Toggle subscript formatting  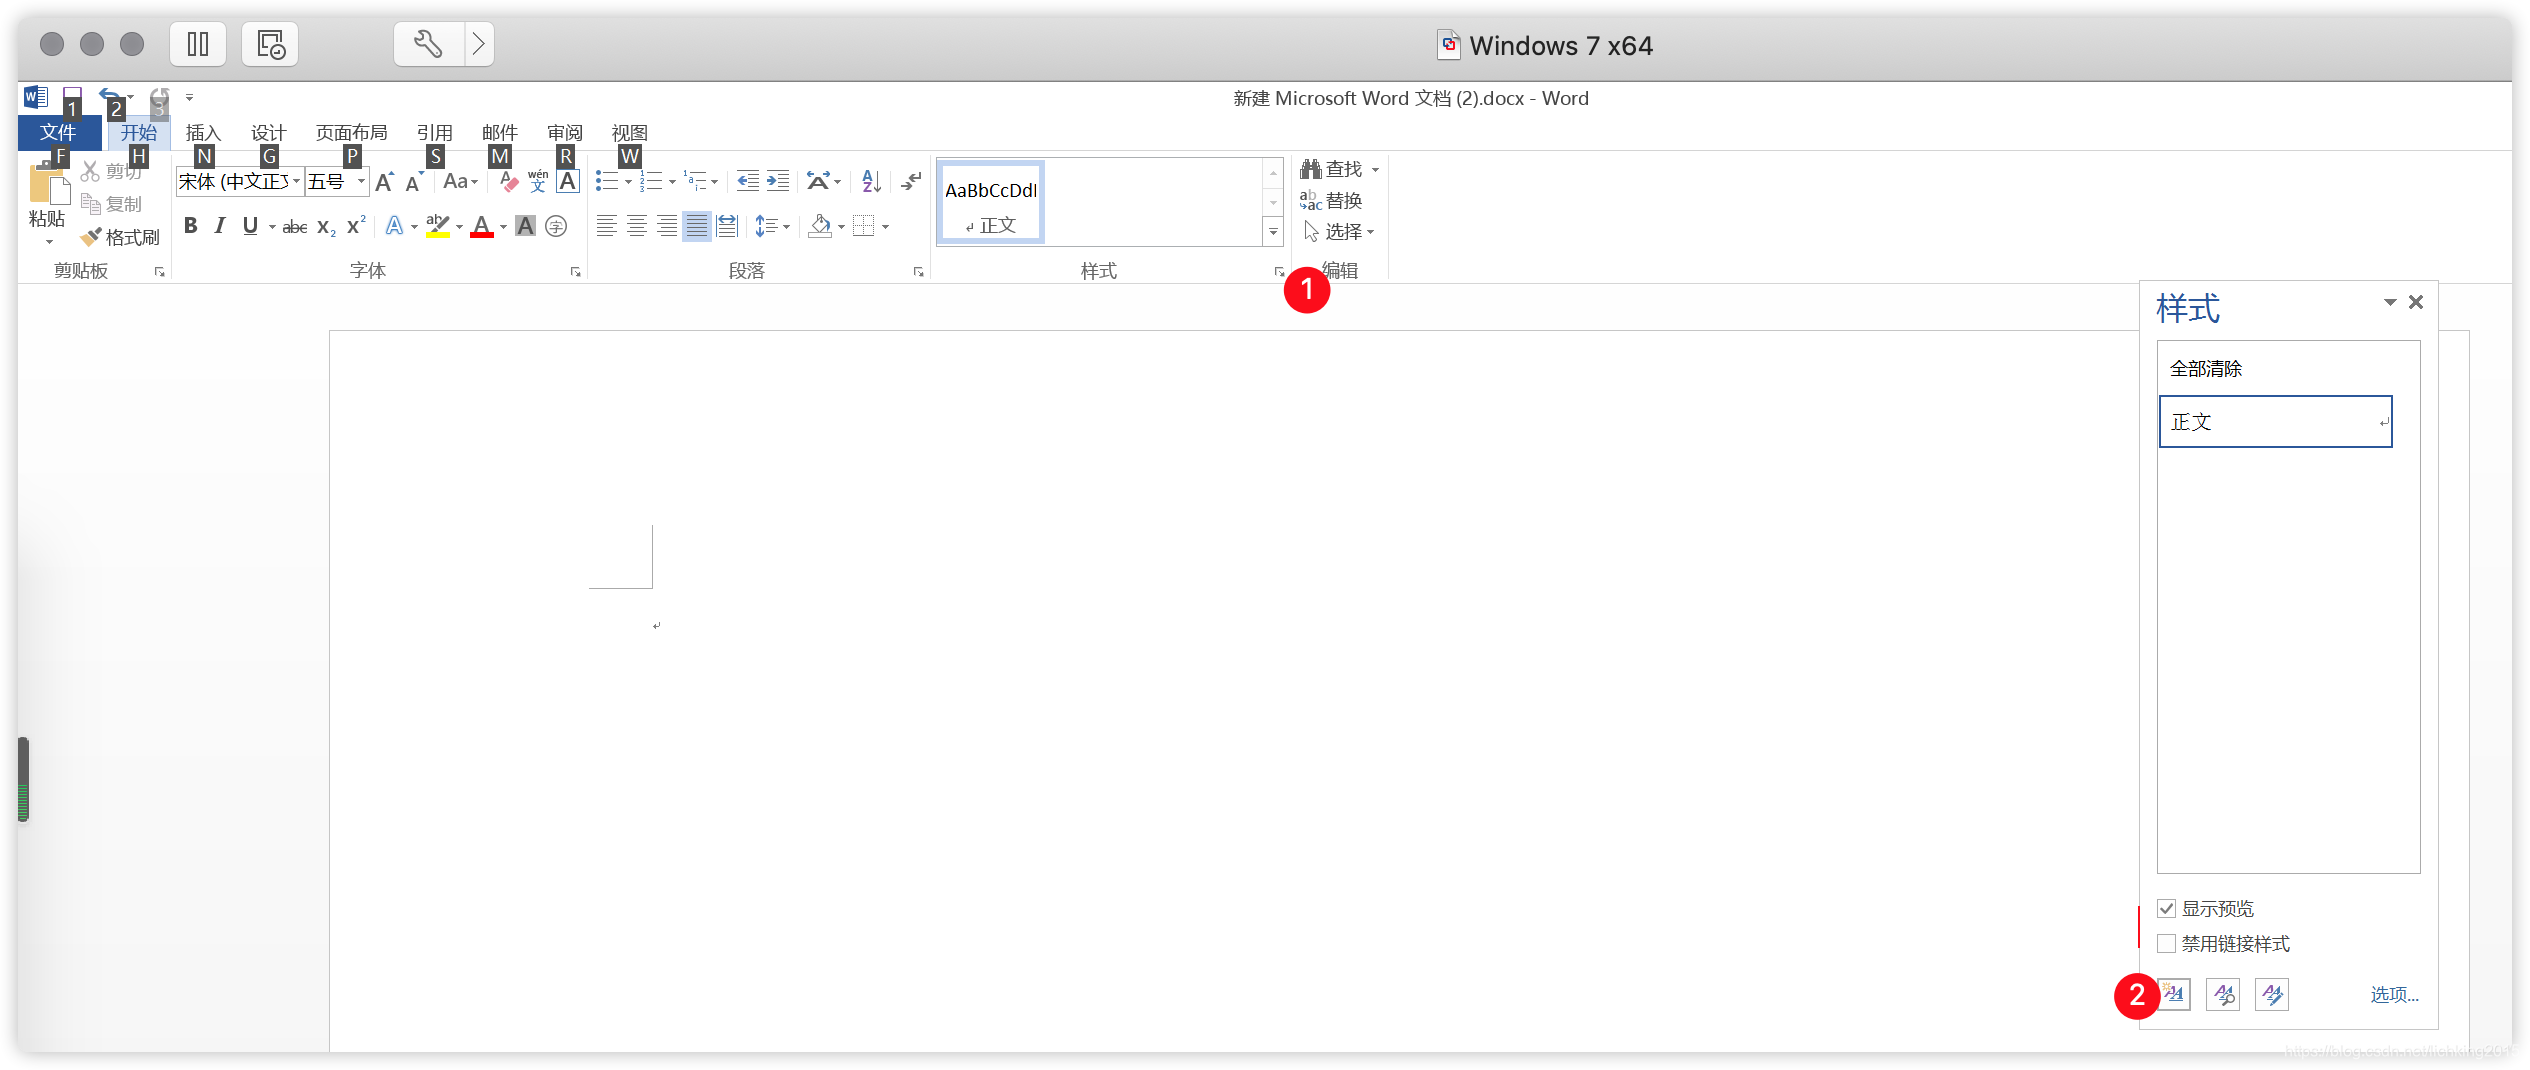326,227
